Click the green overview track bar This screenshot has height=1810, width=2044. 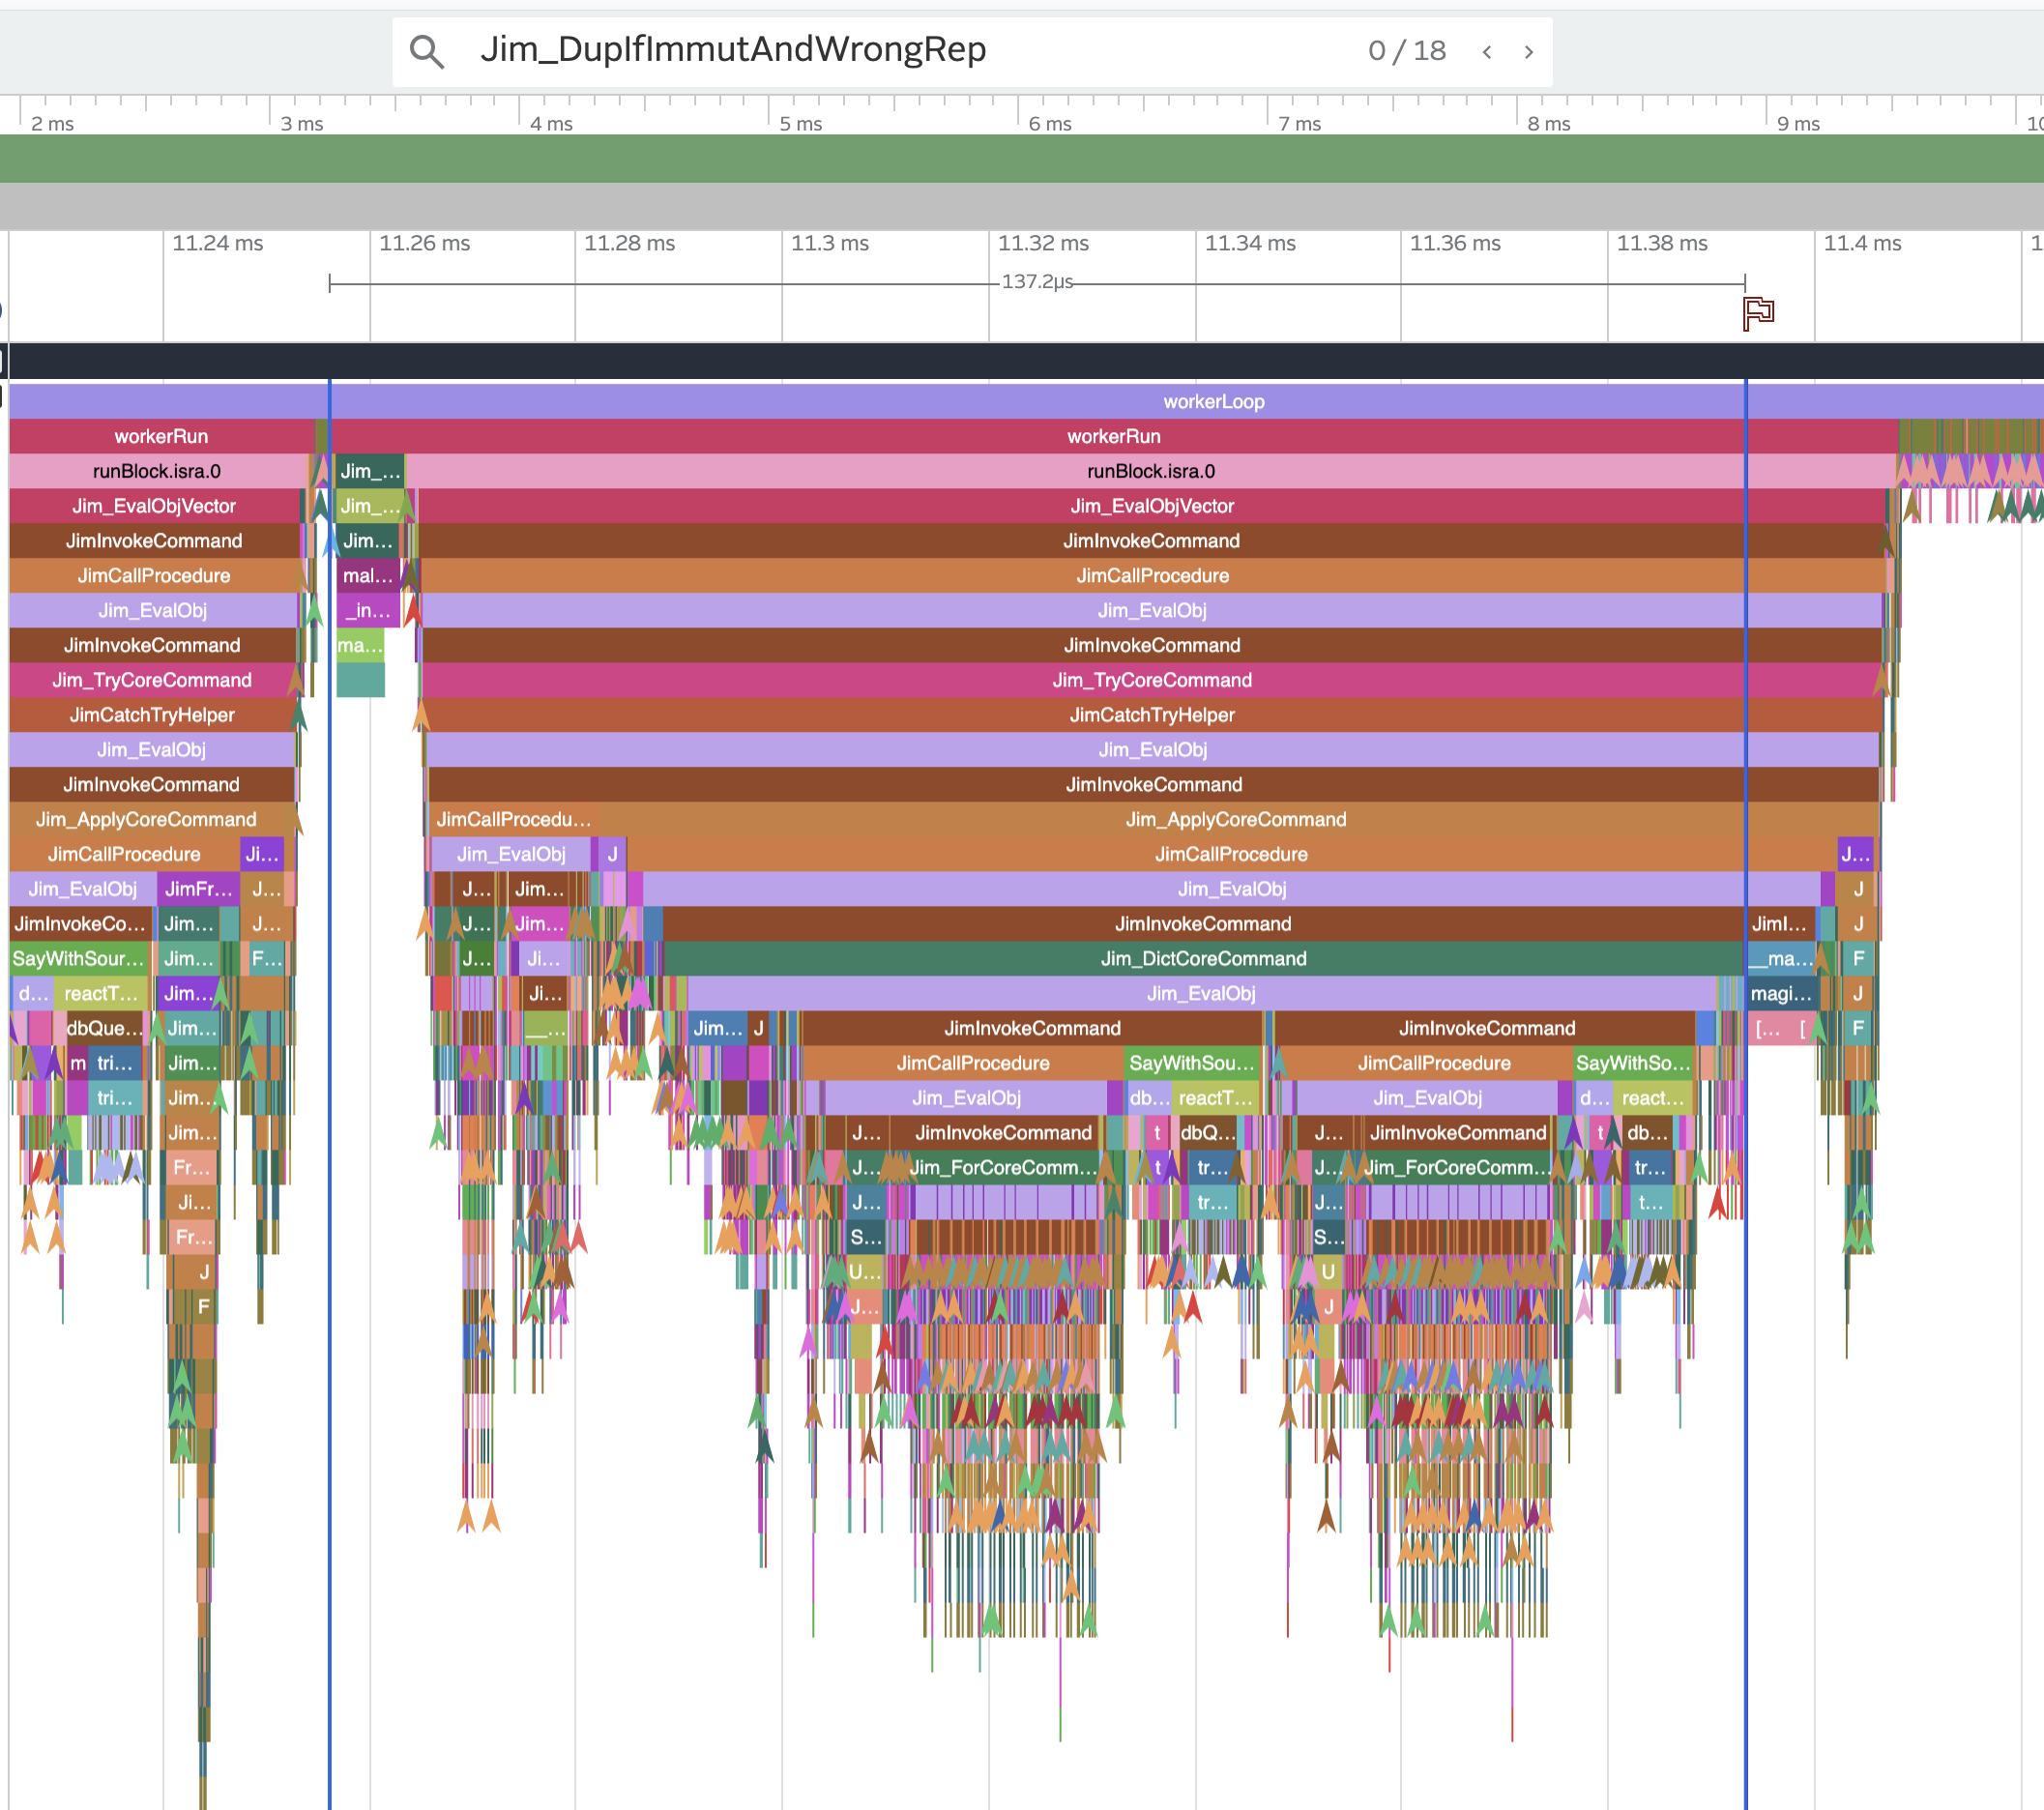pyautogui.click(x=1022, y=158)
